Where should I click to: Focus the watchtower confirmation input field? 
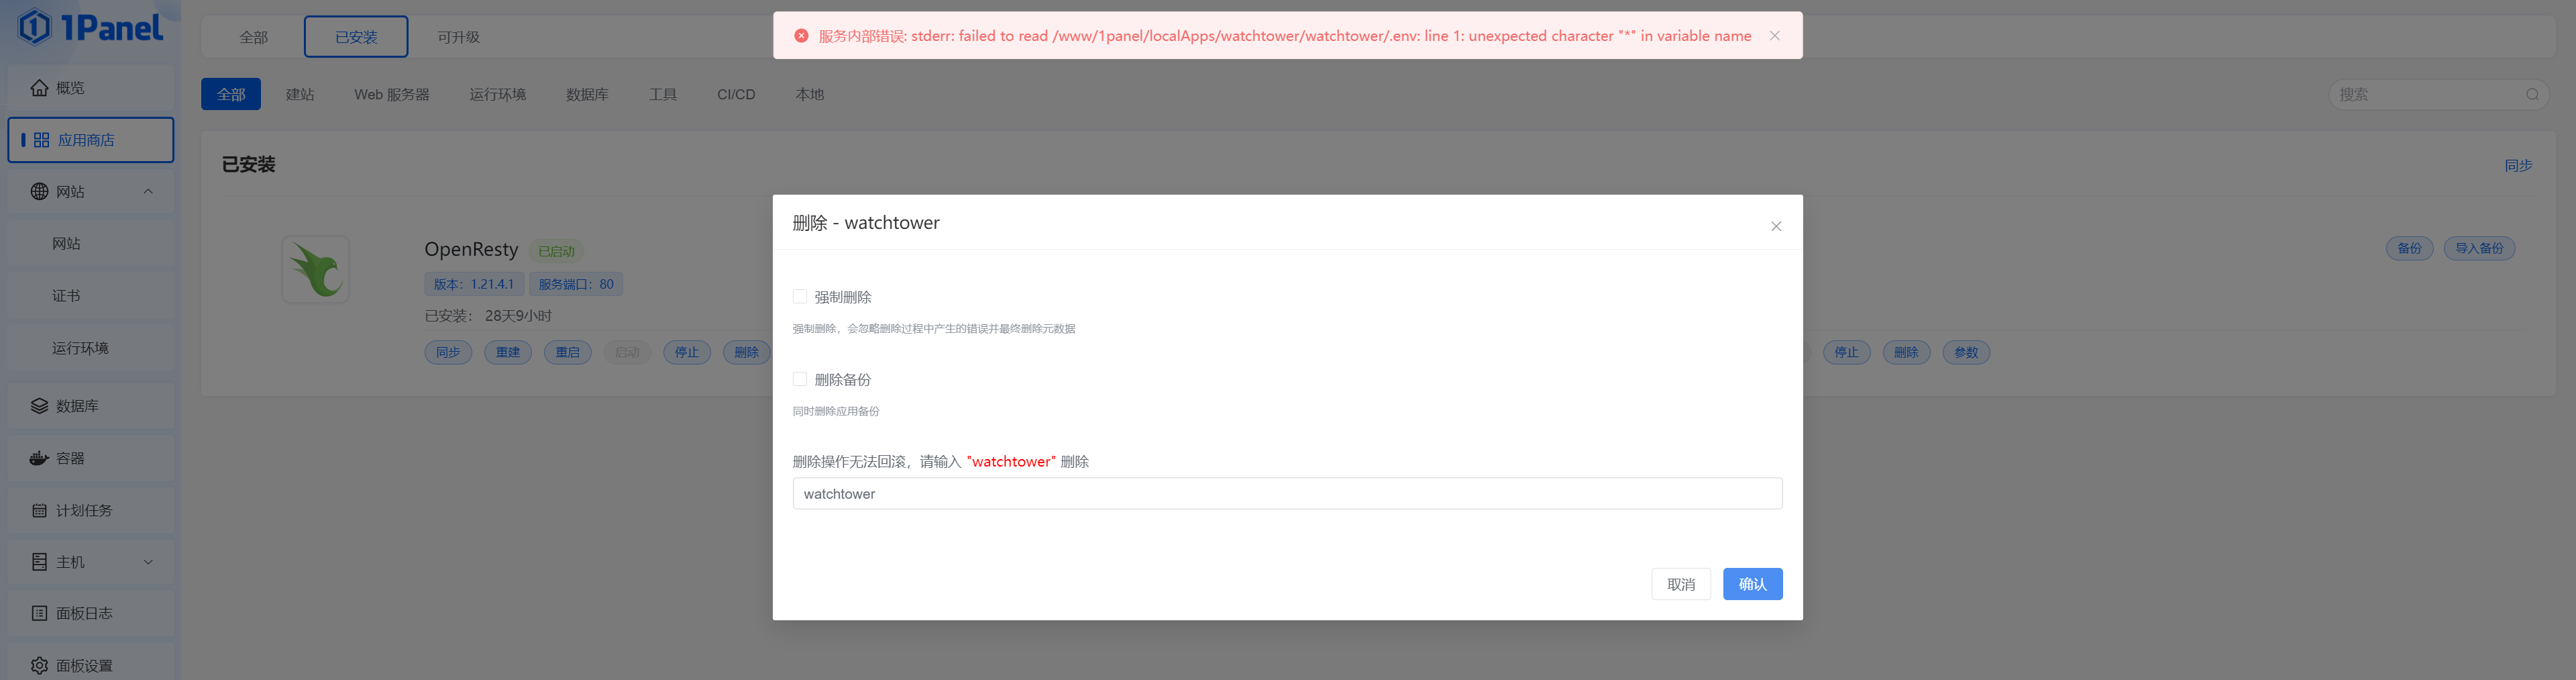click(x=1287, y=494)
